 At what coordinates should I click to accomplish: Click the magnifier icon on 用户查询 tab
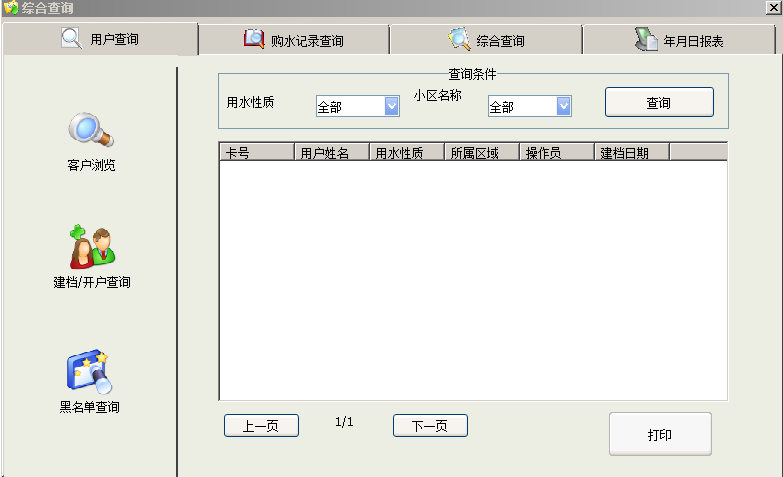point(72,38)
